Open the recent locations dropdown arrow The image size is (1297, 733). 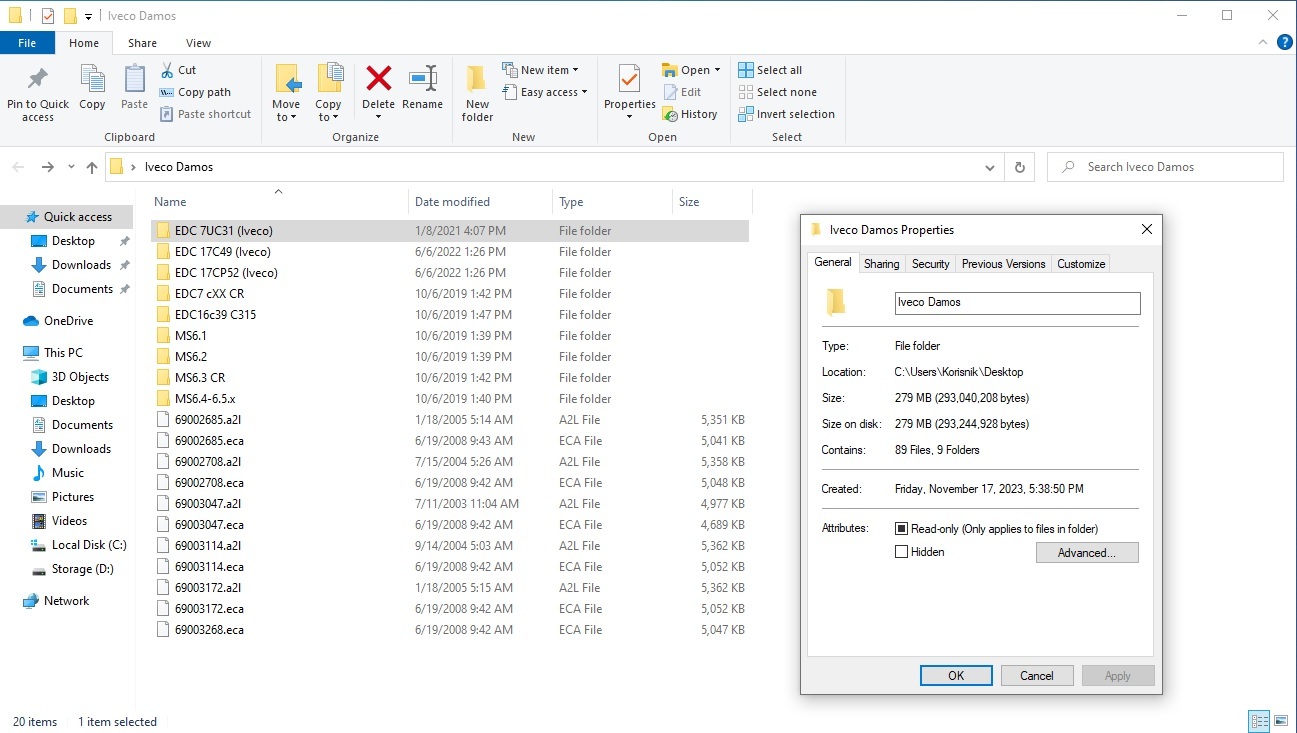pos(71,167)
